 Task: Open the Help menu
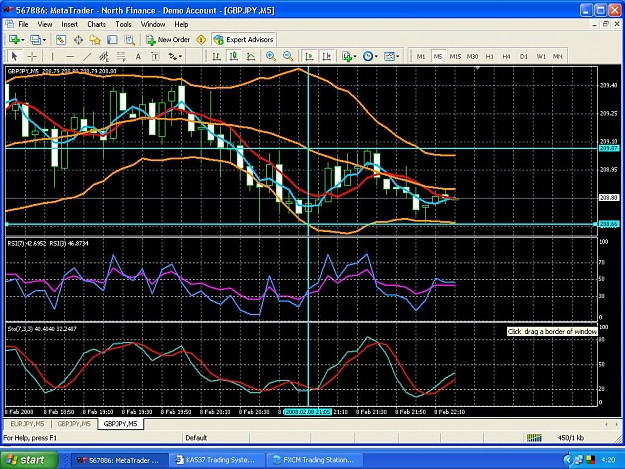181,24
